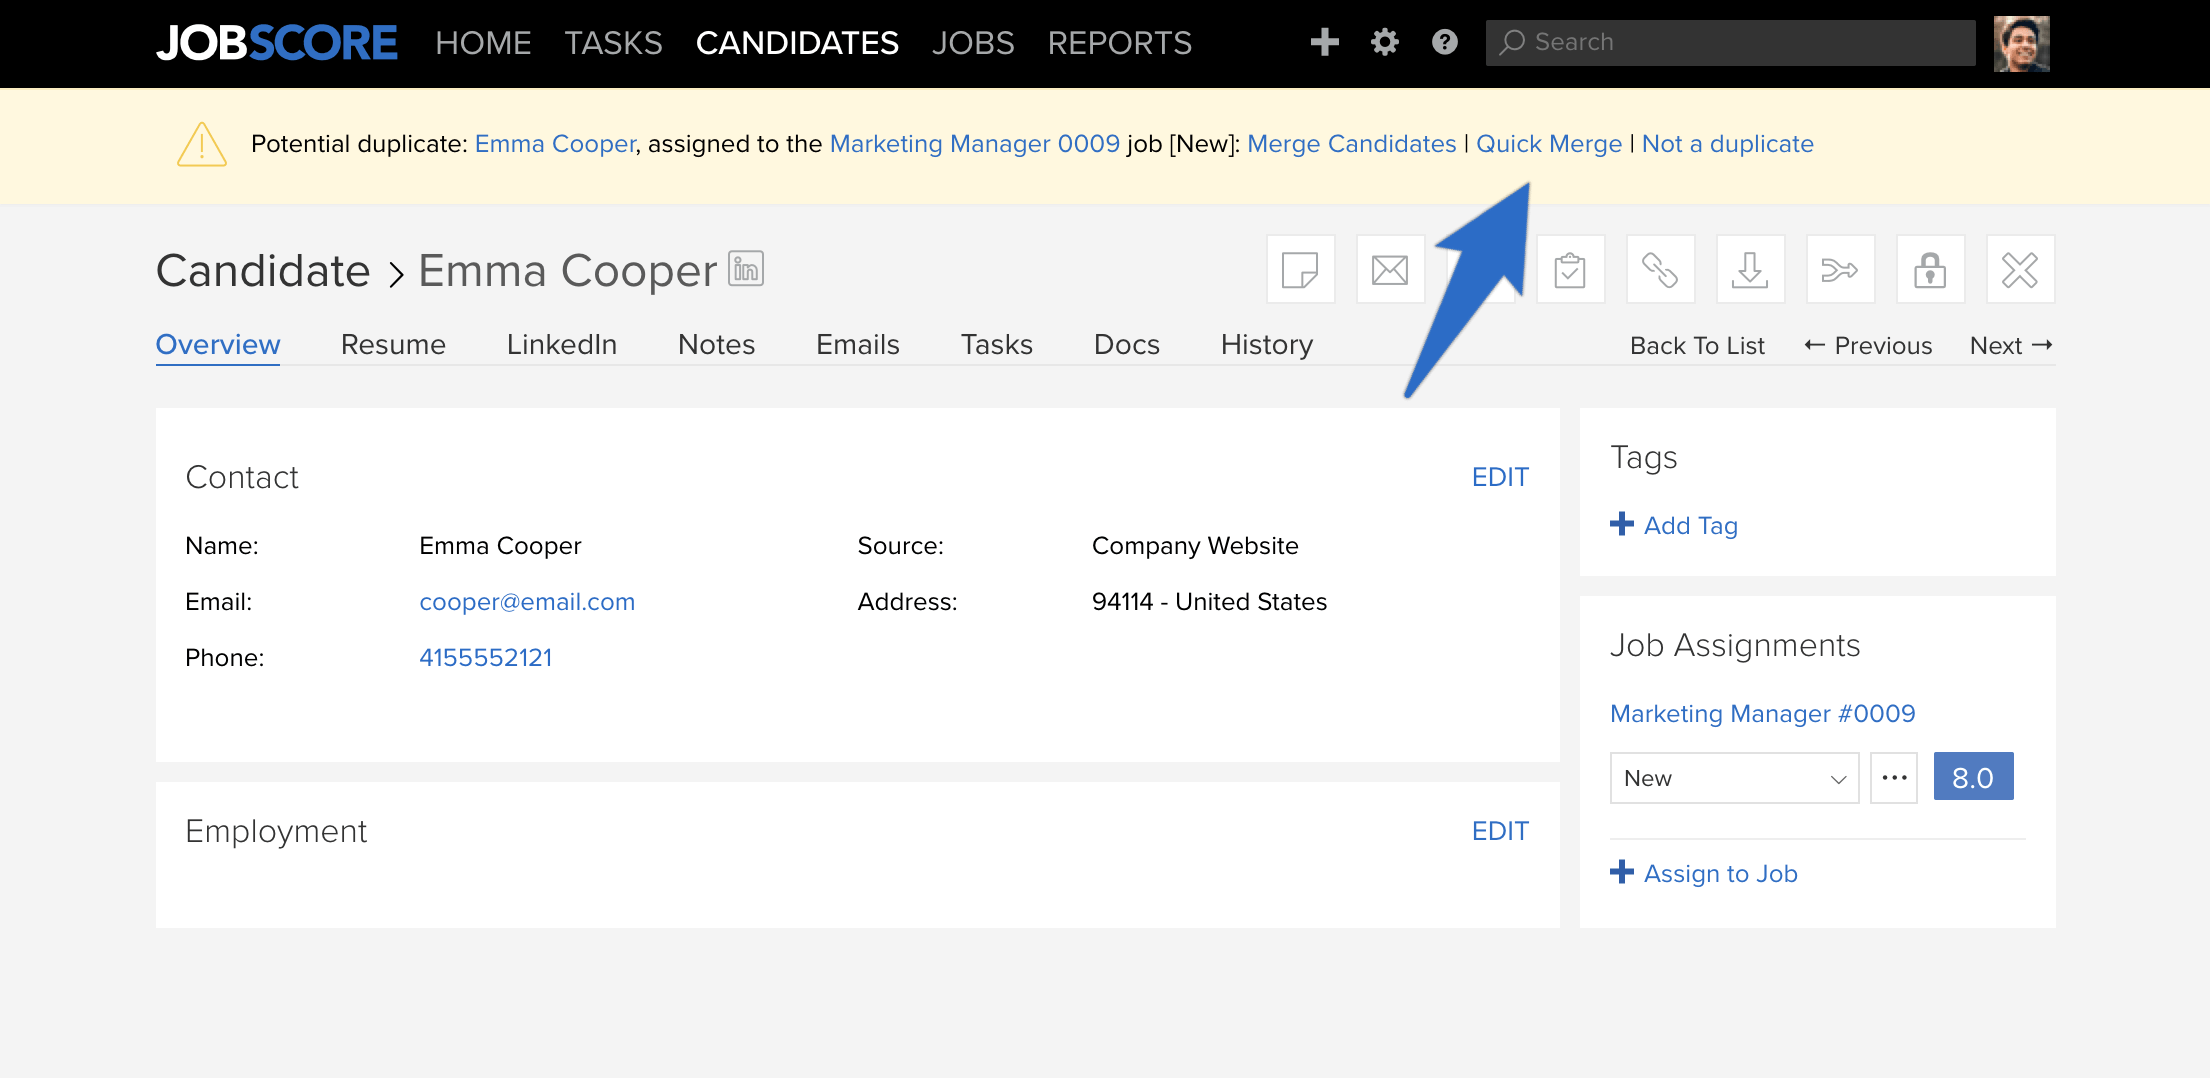Image resolution: width=2210 pixels, height=1078 pixels.
Task: Open the Marketing Manager #0009 job link
Action: pyautogui.click(x=1763, y=713)
